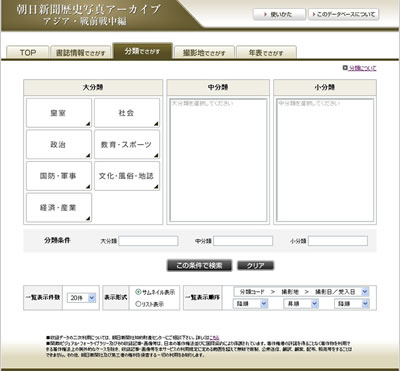Select the サムネイル表示 radio button
This screenshot has height=371, width=400.
[x=138, y=292]
